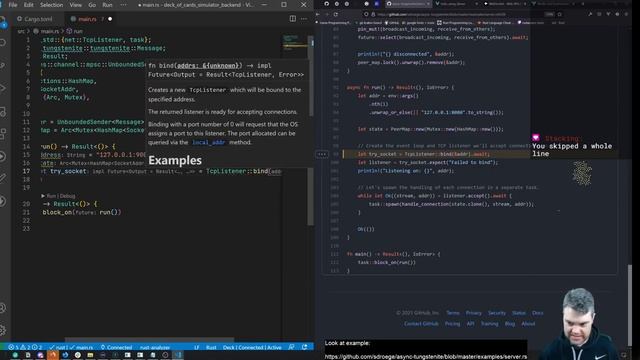
Task: Click the Connected status bar item
Action: pos(116,347)
